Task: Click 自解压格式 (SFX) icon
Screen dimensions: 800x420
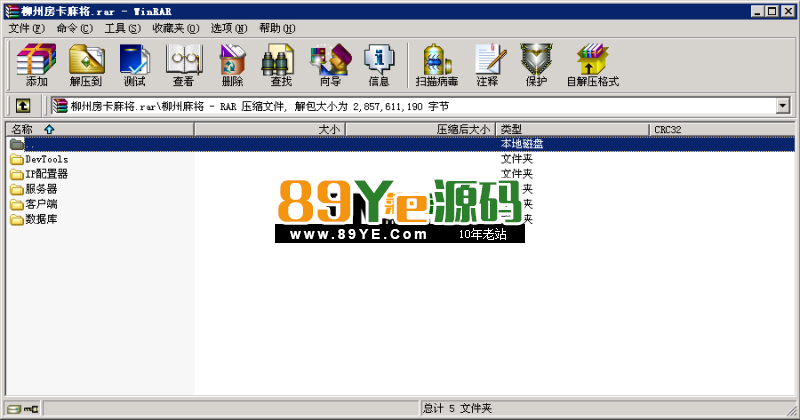Action: (593, 65)
